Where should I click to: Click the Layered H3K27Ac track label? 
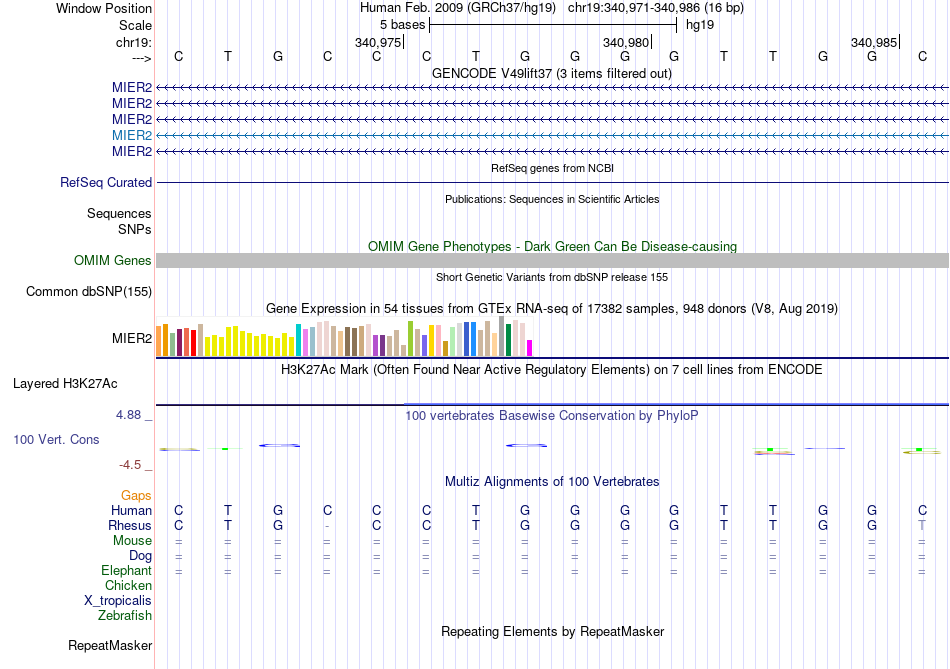(x=65, y=384)
